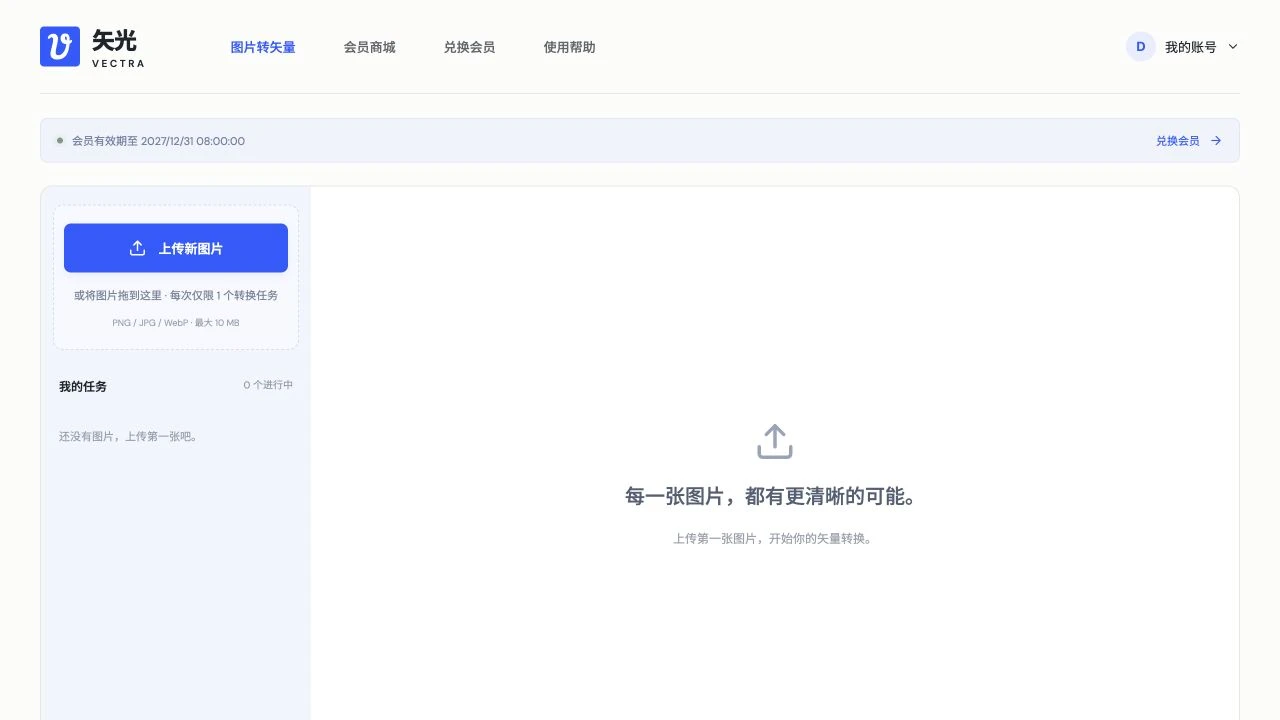Click the large upload icon in the empty area
Viewport: 1280px width, 720px height.
click(x=775, y=442)
